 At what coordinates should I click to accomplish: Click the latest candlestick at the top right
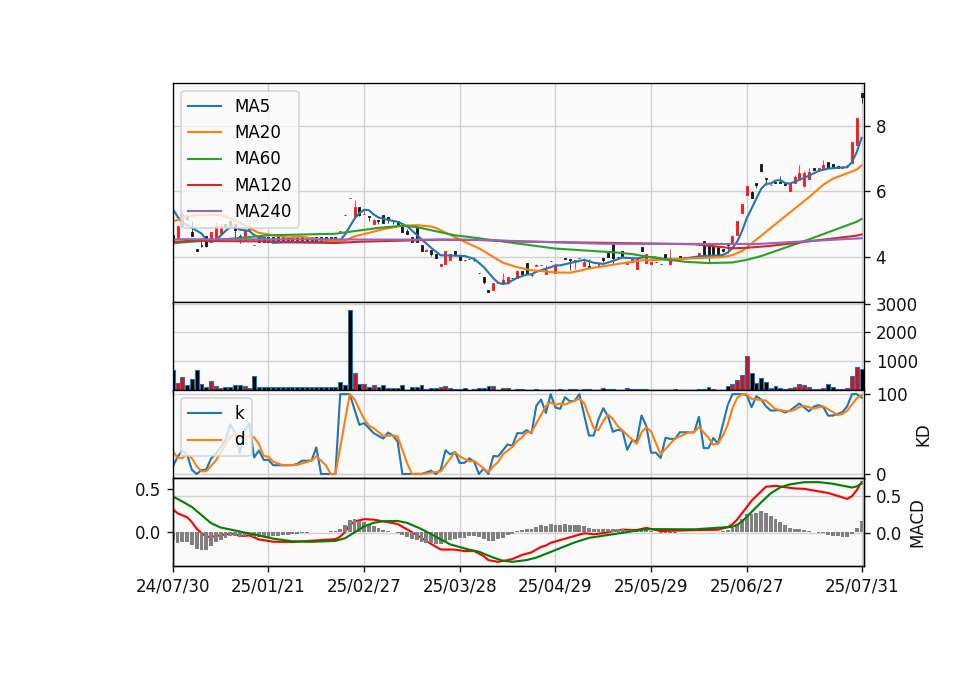point(862,97)
